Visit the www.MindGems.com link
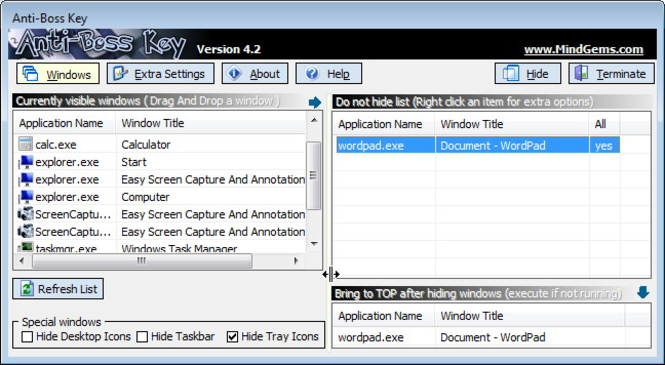Image resolution: width=665 pixels, height=365 pixels. [584, 50]
